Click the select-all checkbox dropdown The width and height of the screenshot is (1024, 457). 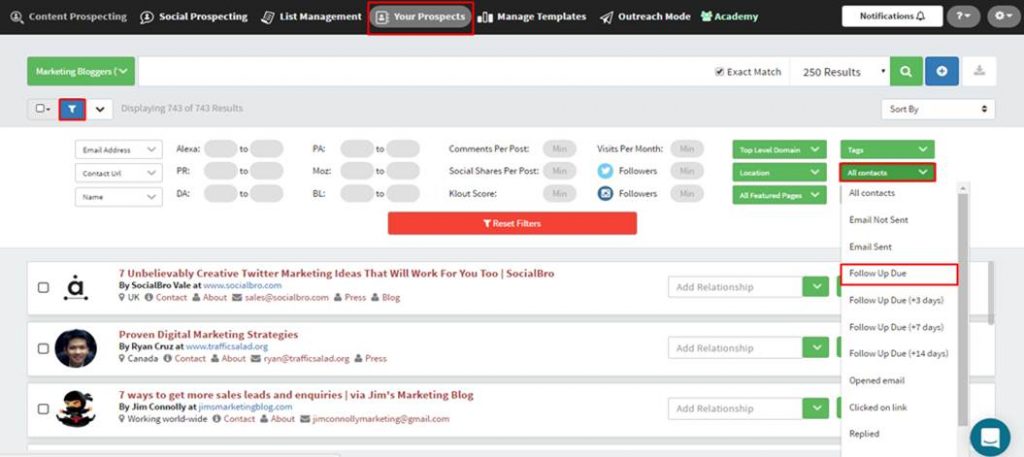tap(43, 109)
